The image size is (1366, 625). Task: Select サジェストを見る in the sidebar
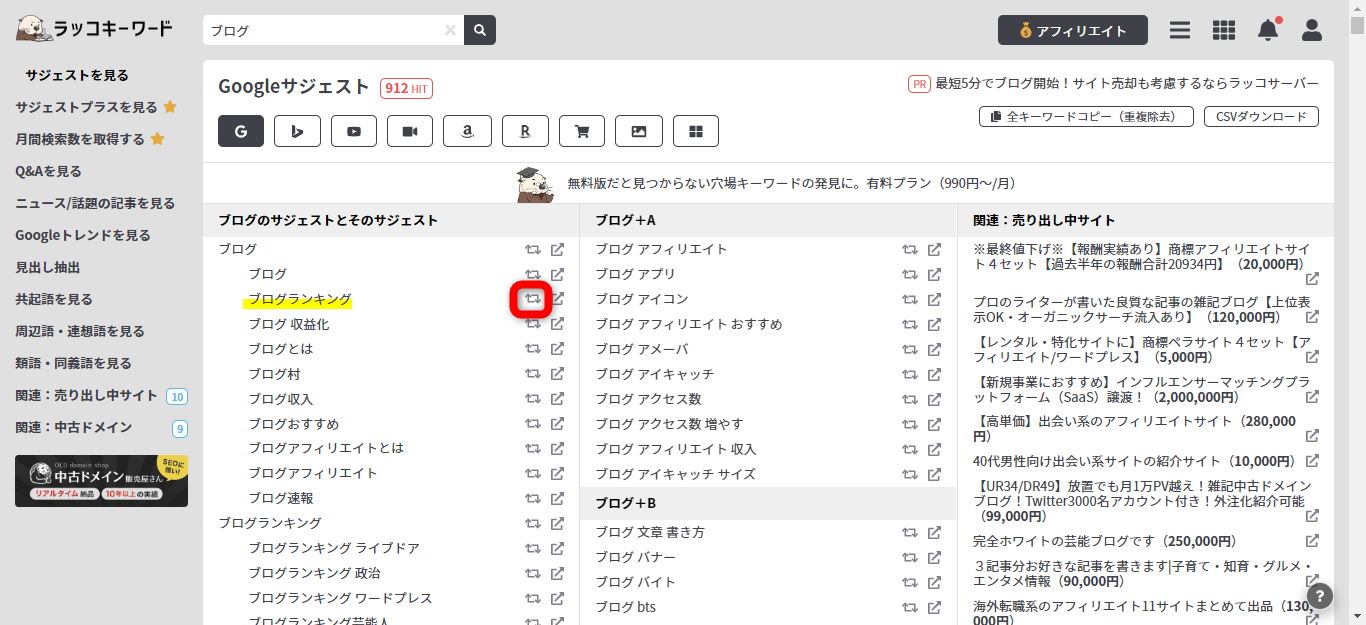coord(77,75)
